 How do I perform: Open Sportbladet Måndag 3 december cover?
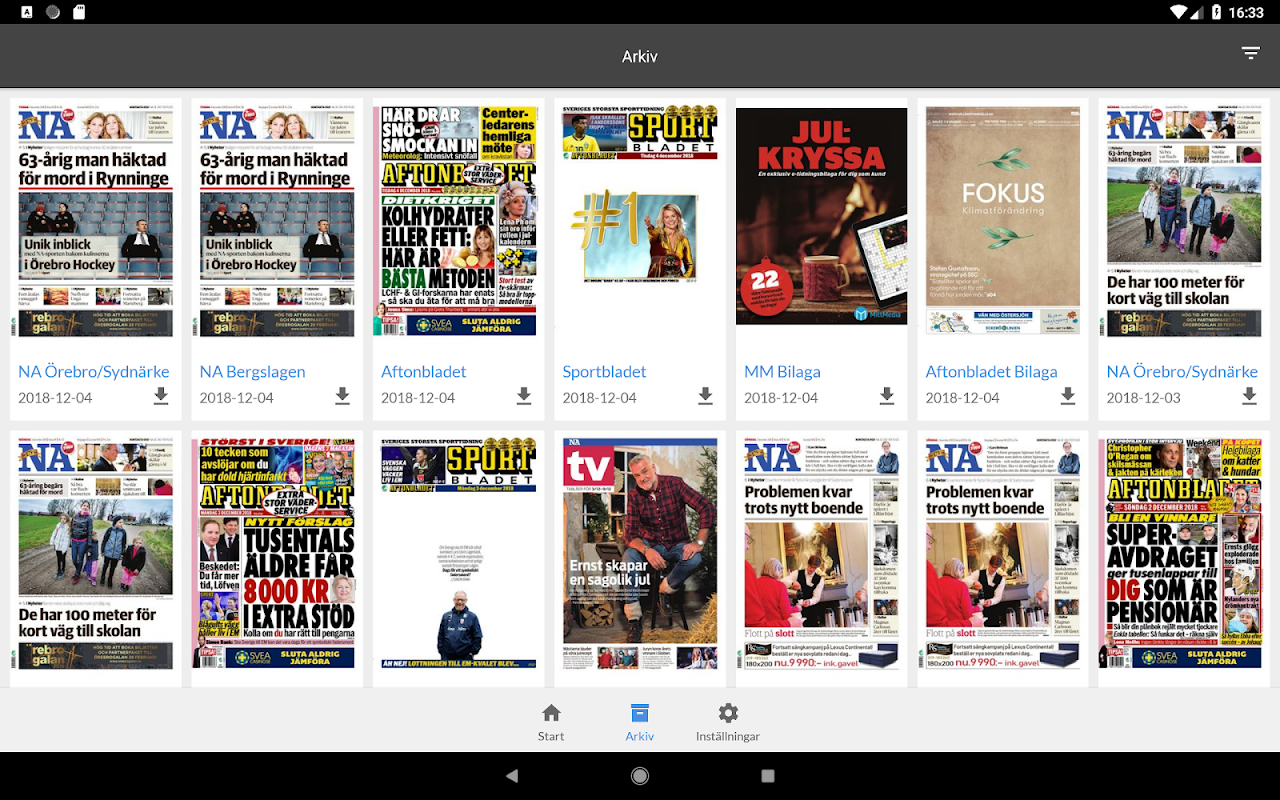[x=458, y=553]
